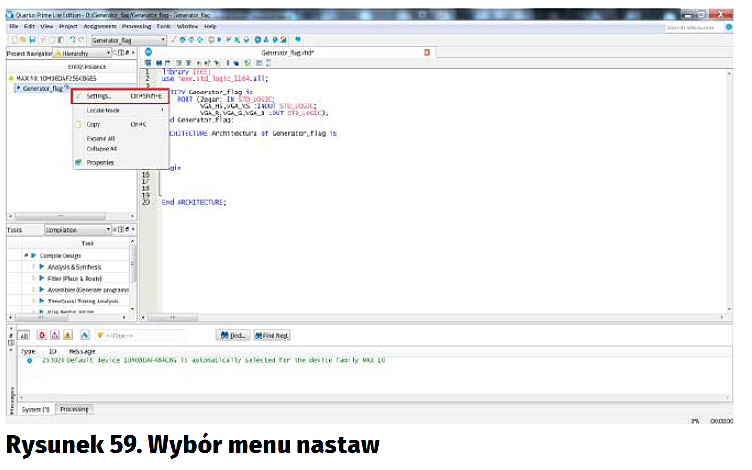The height and width of the screenshot is (470, 752).
Task: Toggle the All messages filter button
Action: coord(24,336)
